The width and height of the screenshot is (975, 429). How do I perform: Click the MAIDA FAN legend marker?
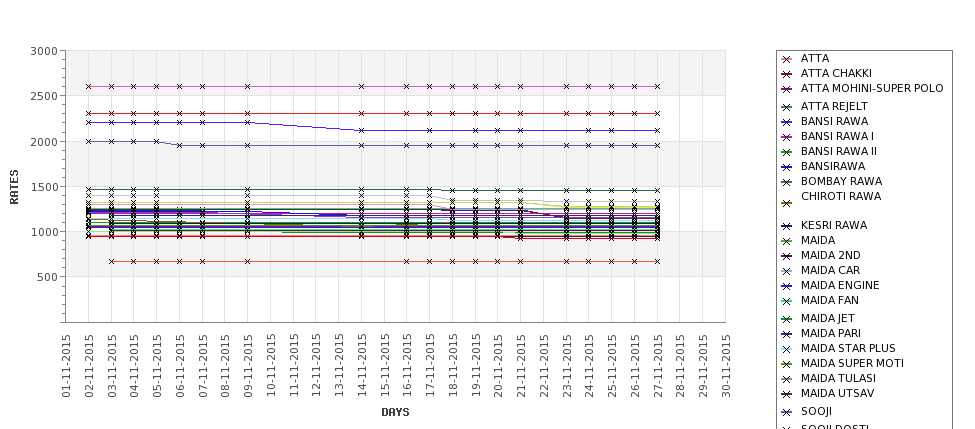click(787, 301)
